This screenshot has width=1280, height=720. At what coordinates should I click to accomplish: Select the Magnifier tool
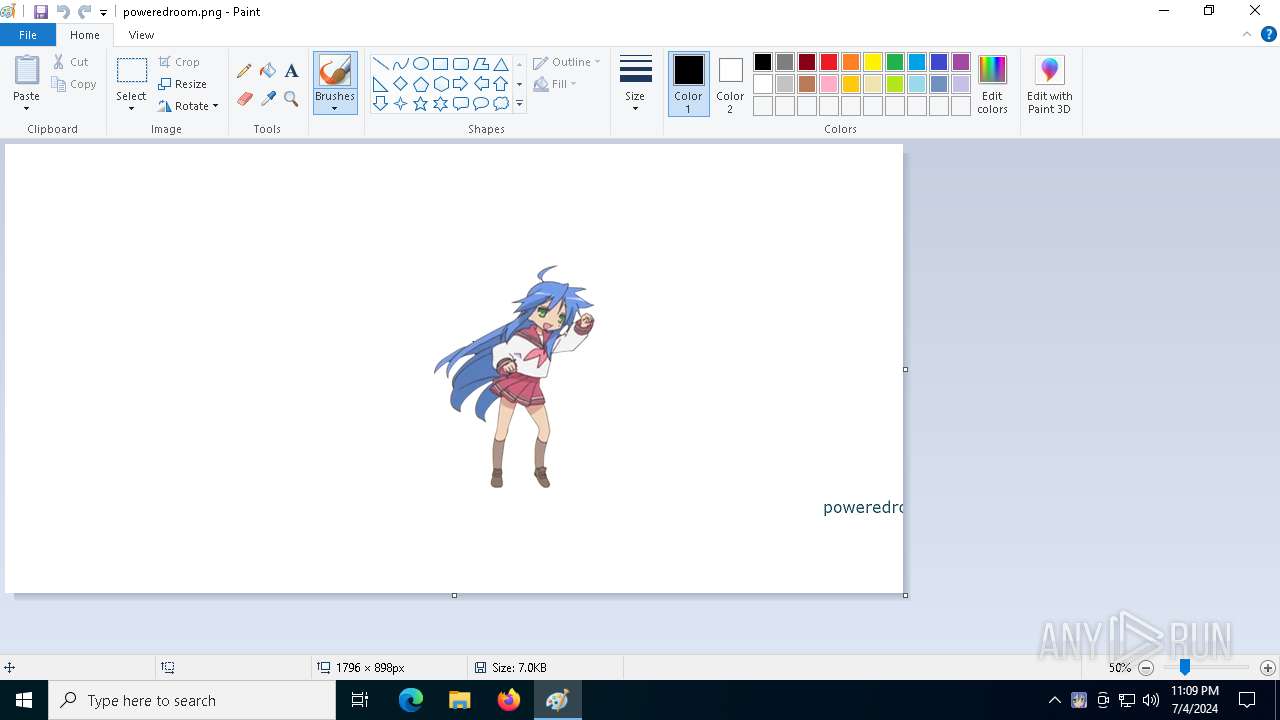291,99
